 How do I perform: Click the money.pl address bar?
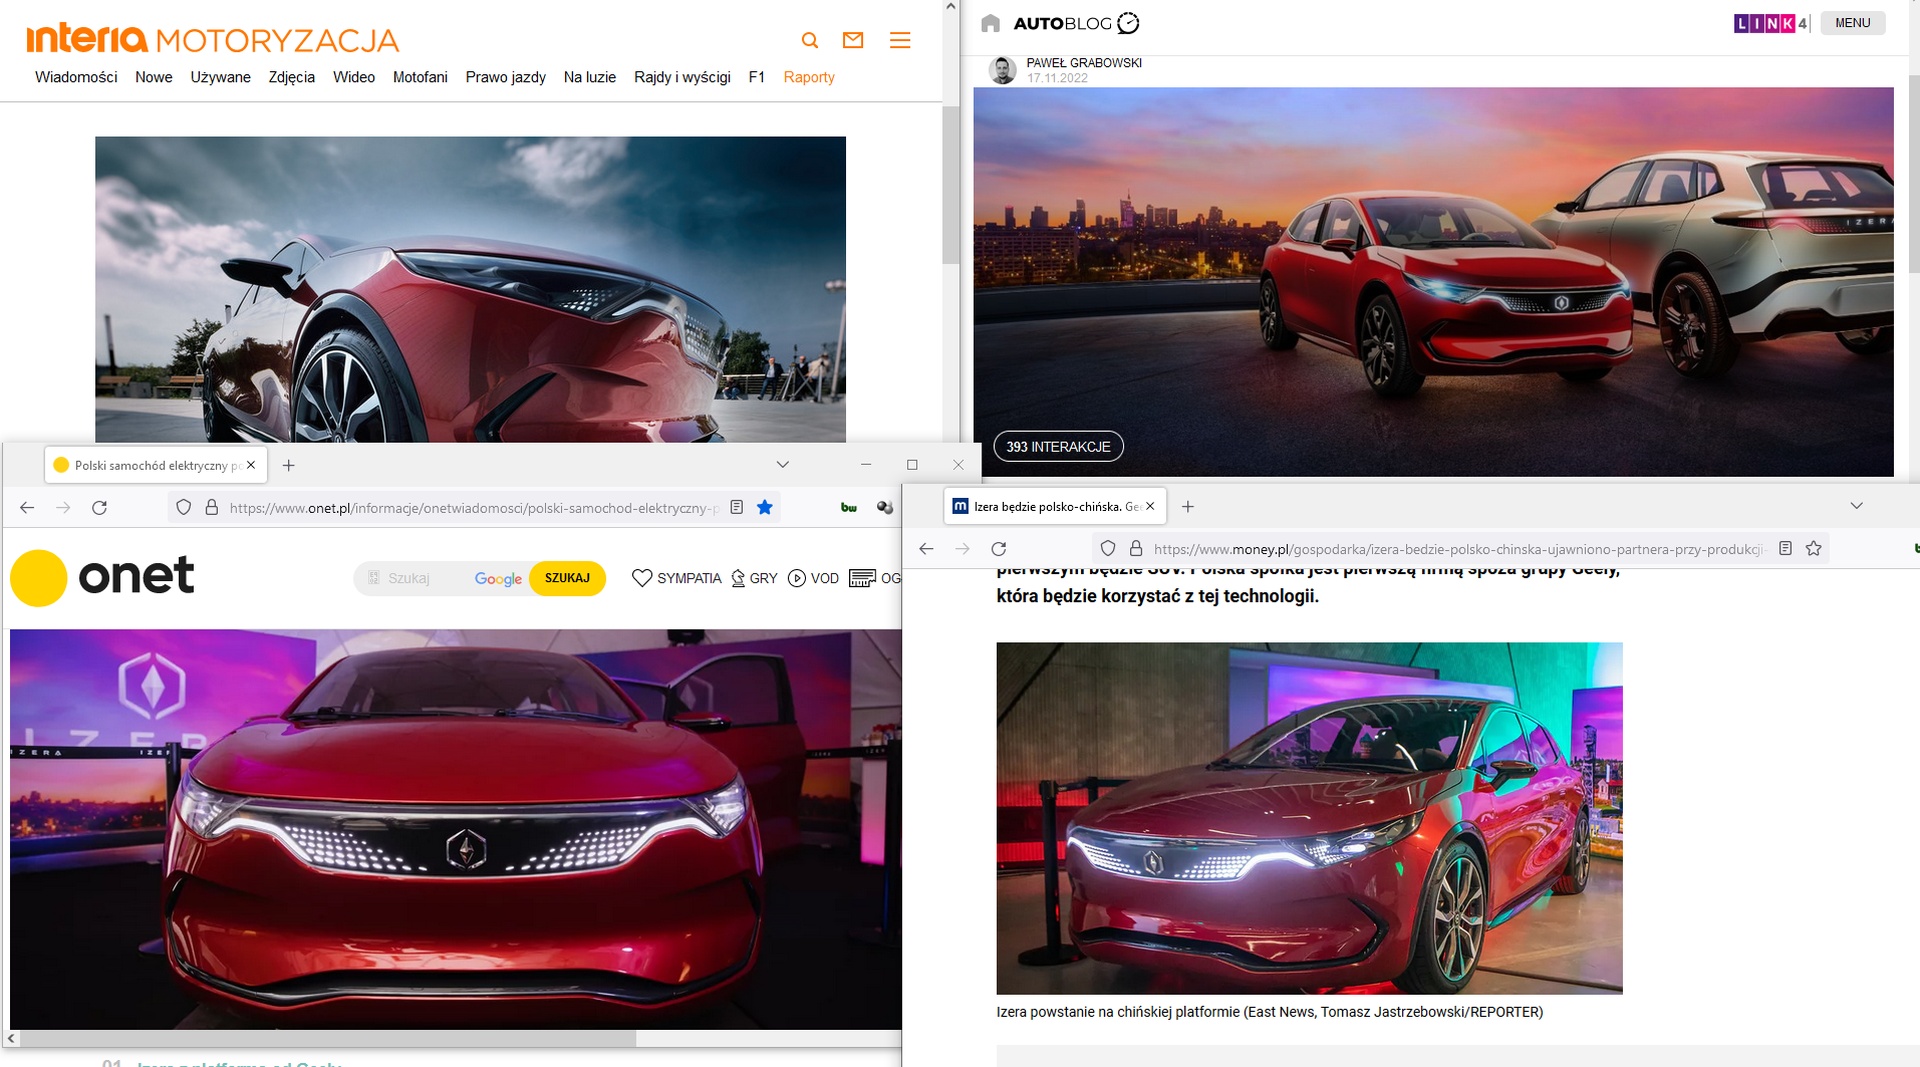pyautogui.click(x=1460, y=549)
